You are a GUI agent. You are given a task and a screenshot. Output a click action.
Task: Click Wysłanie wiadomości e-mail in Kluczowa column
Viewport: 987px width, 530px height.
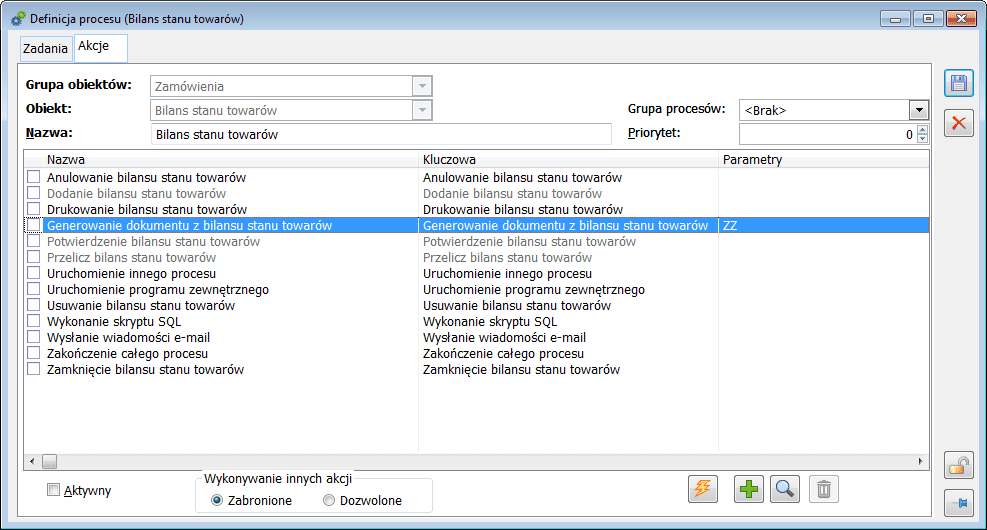[504, 338]
